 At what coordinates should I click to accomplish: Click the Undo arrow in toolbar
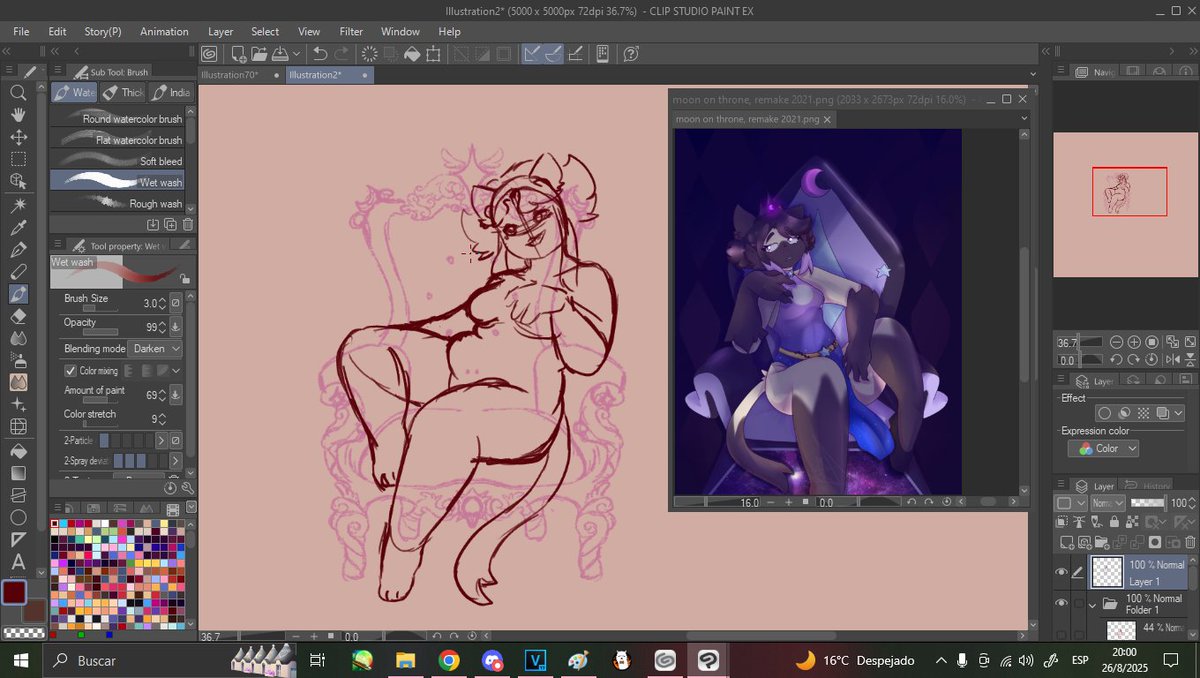pos(320,54)
